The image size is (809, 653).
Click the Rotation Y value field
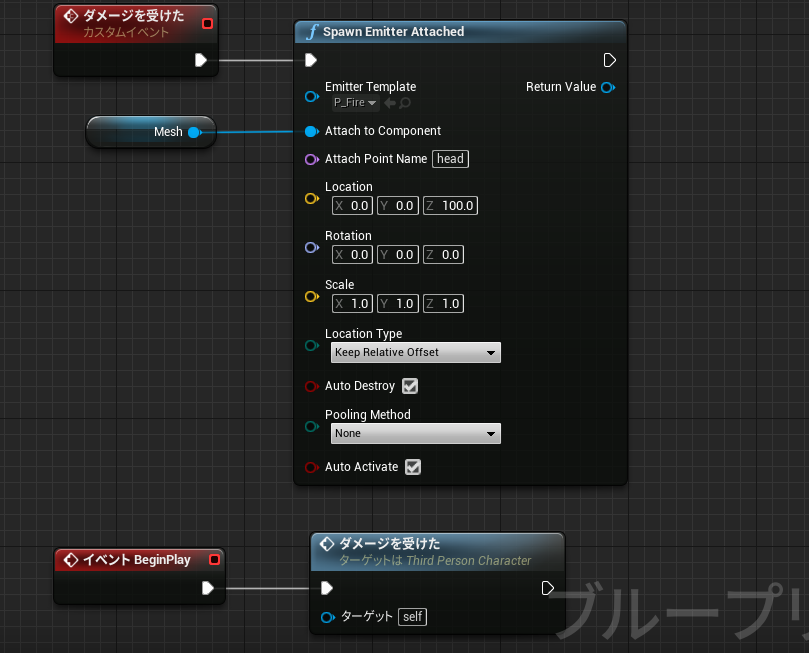click(x=398, y=255)
